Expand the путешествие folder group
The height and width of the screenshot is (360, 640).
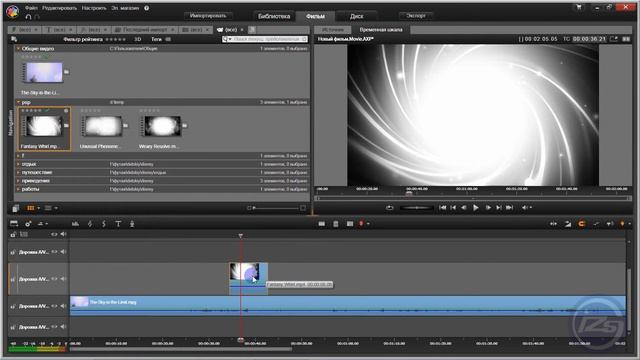18,172
